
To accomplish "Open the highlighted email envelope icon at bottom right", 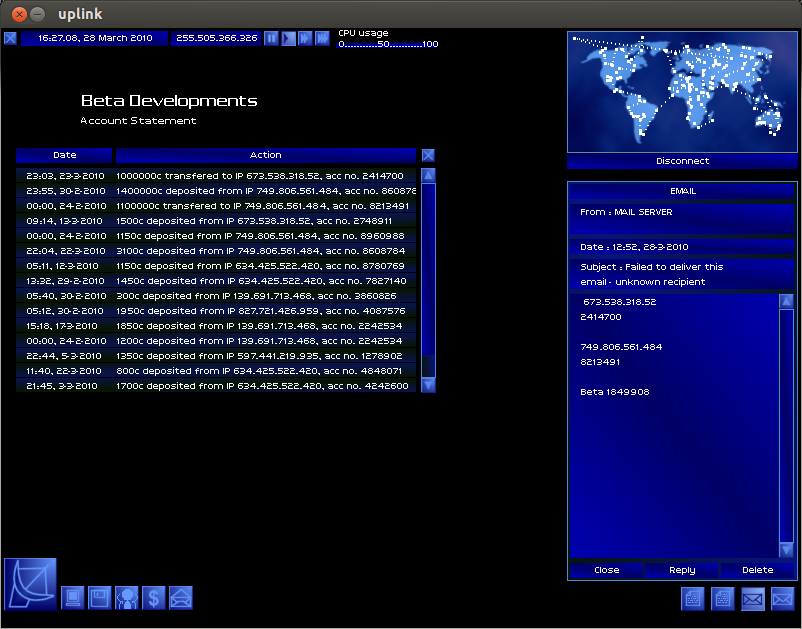I will tap(753, 599).
